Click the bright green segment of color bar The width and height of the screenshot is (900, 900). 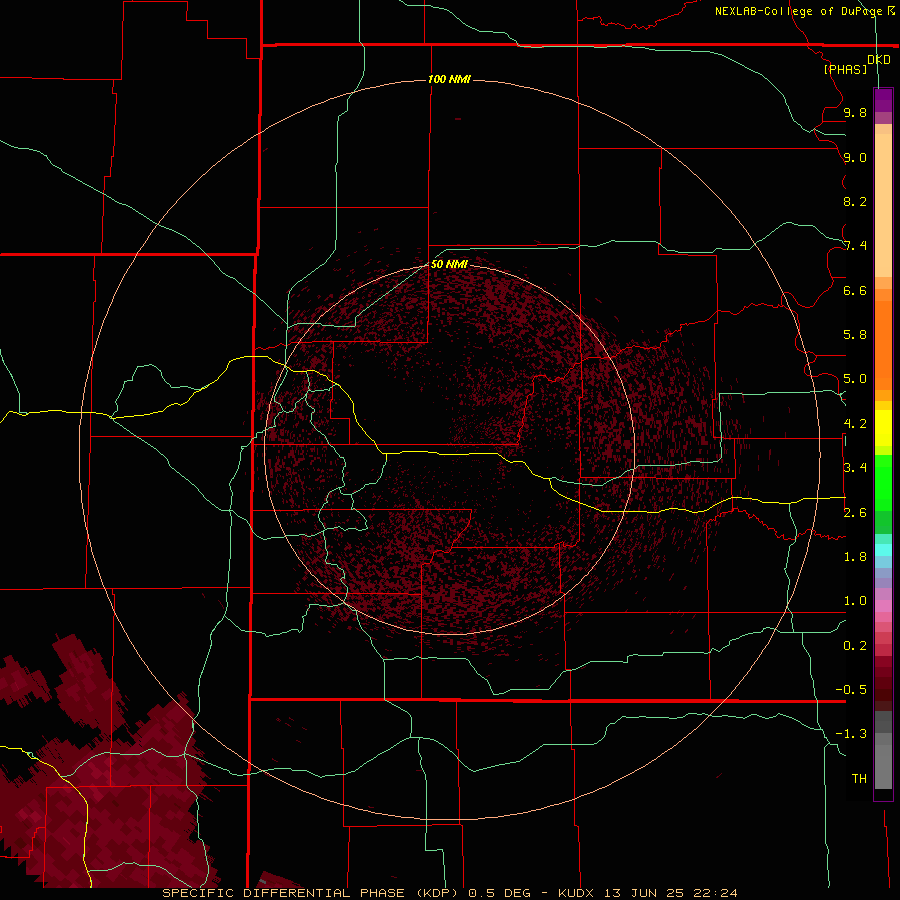coord(883,484)
